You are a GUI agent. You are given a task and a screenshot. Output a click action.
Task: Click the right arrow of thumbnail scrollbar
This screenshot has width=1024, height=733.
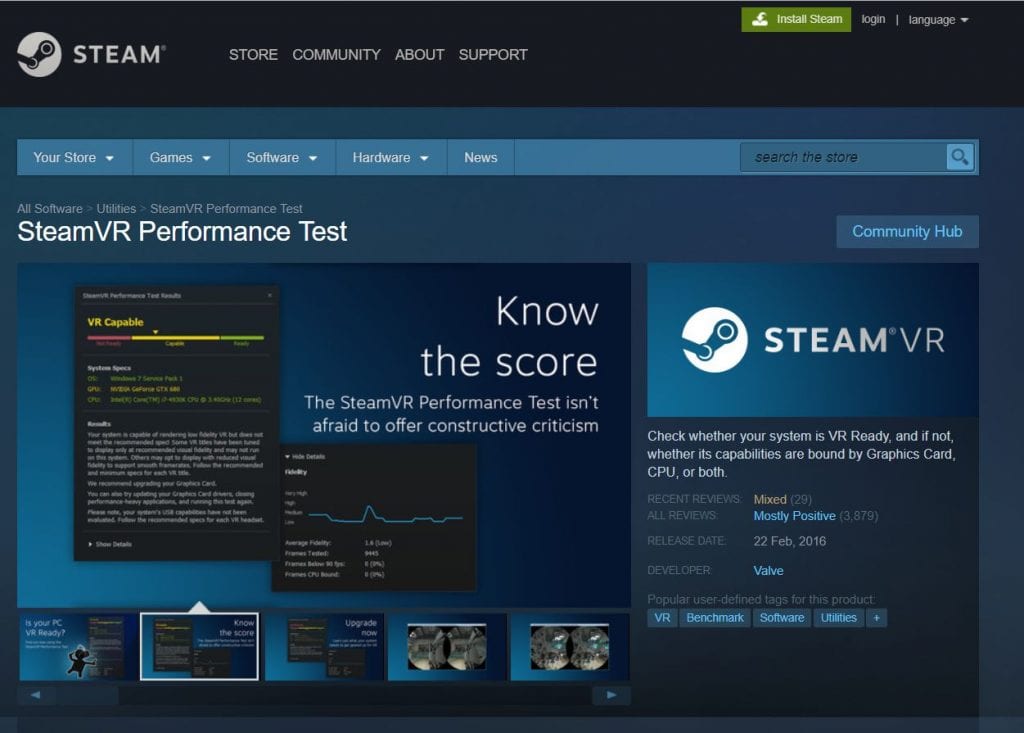[611, 694]
